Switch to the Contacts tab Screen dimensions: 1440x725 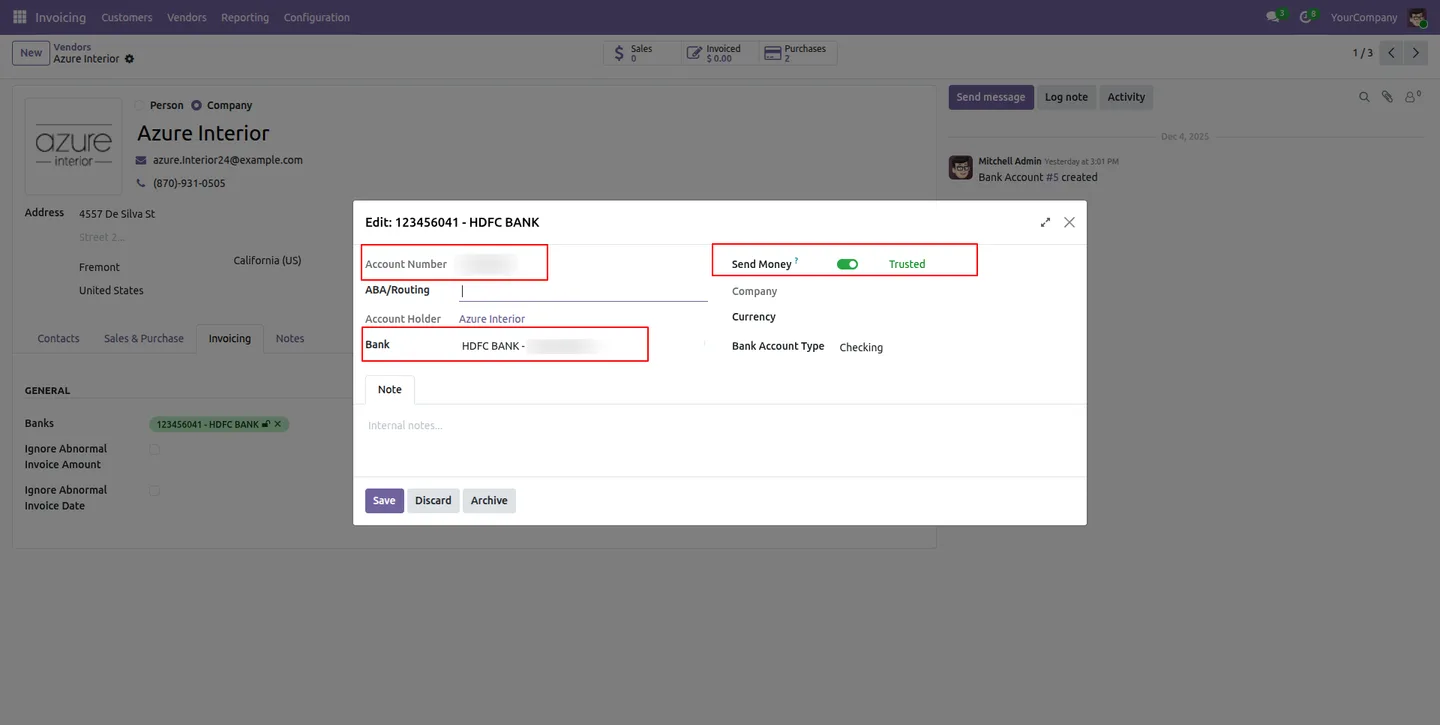tap(58, 338)
